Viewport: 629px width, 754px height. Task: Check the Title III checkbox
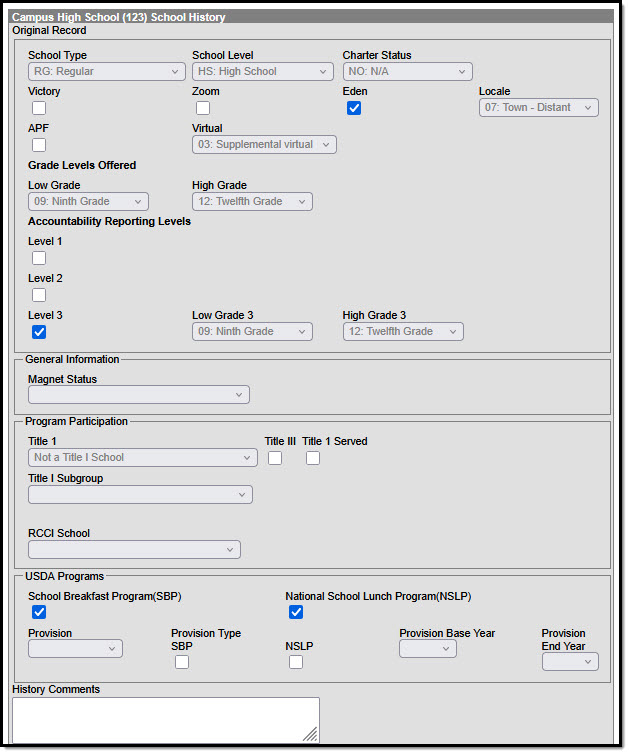click(275, 458)
